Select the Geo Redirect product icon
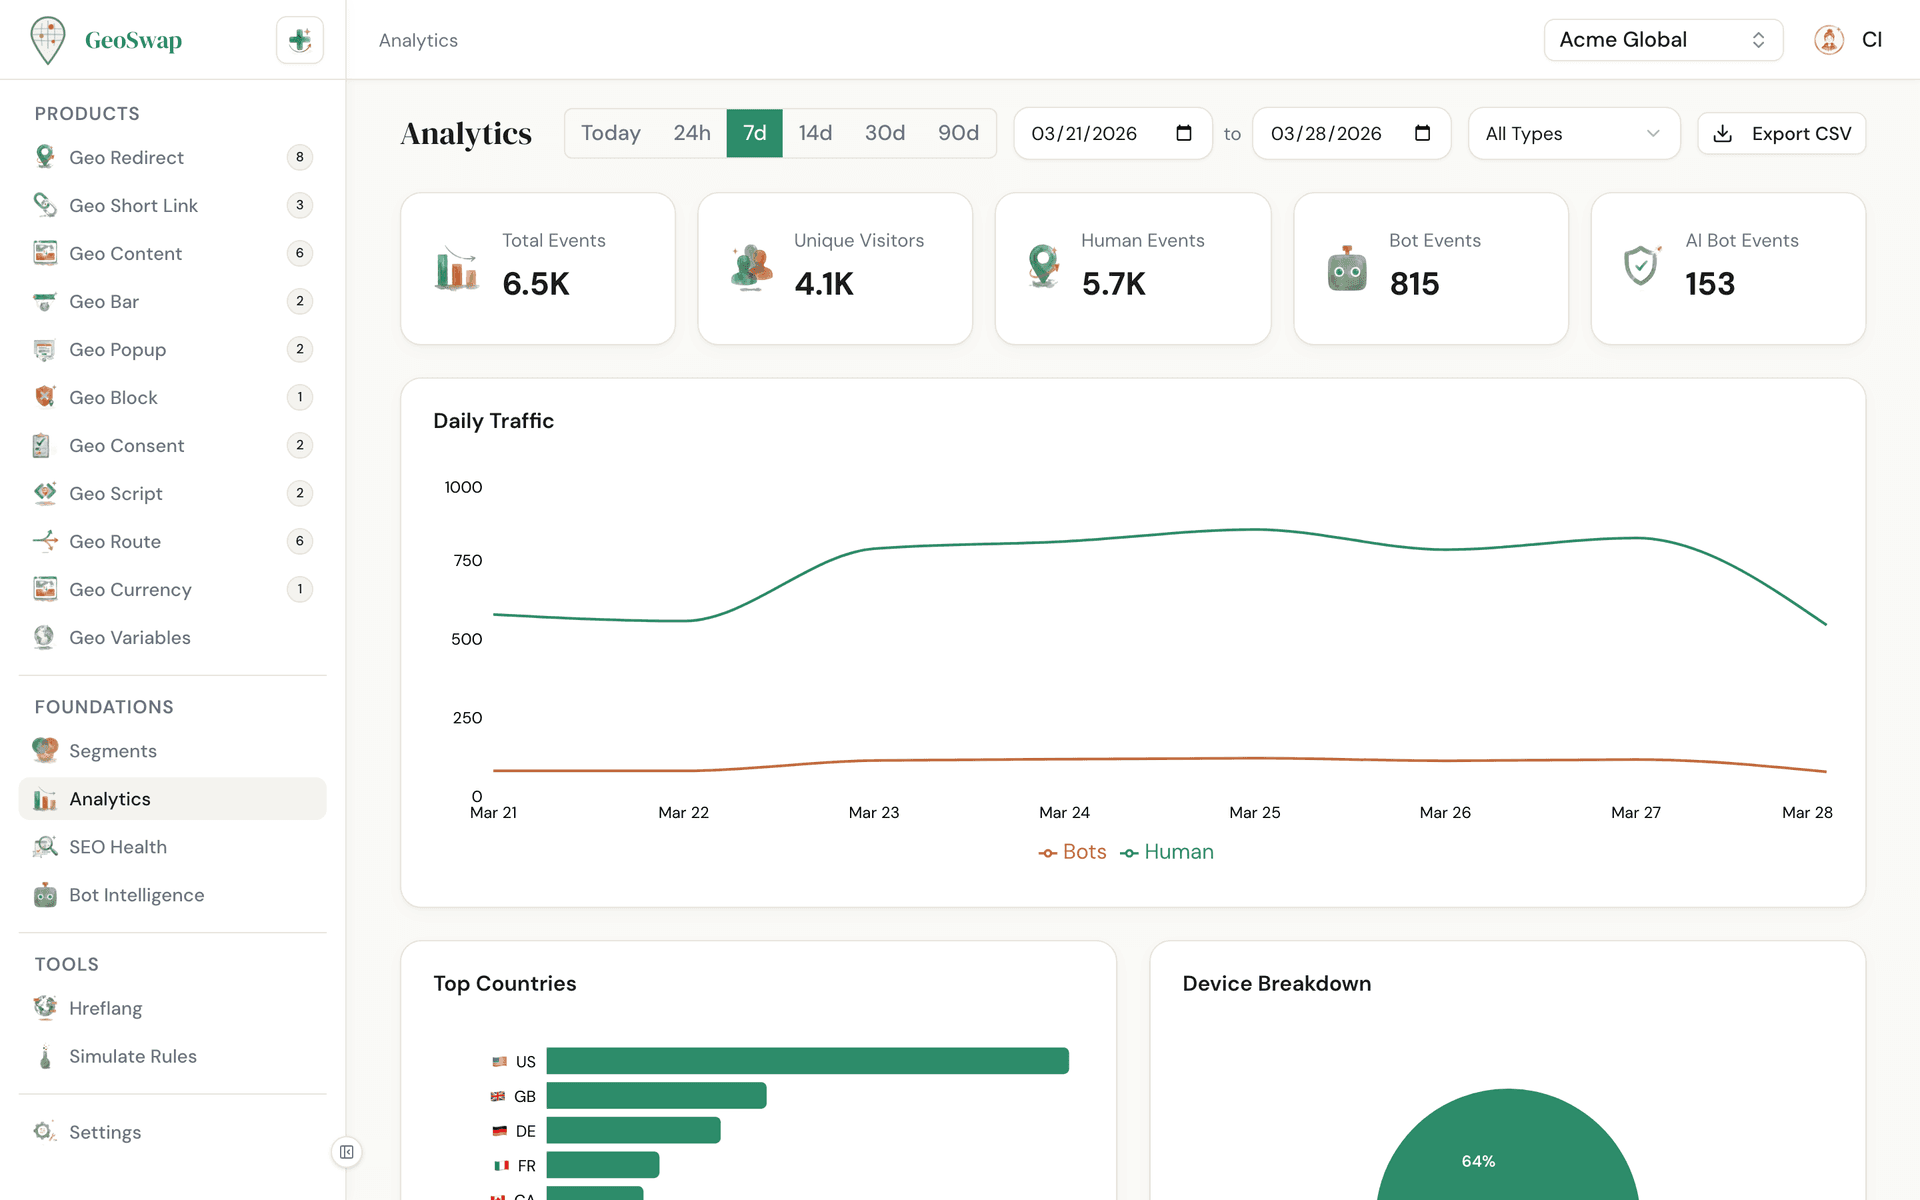 click(x=44, y=157)
